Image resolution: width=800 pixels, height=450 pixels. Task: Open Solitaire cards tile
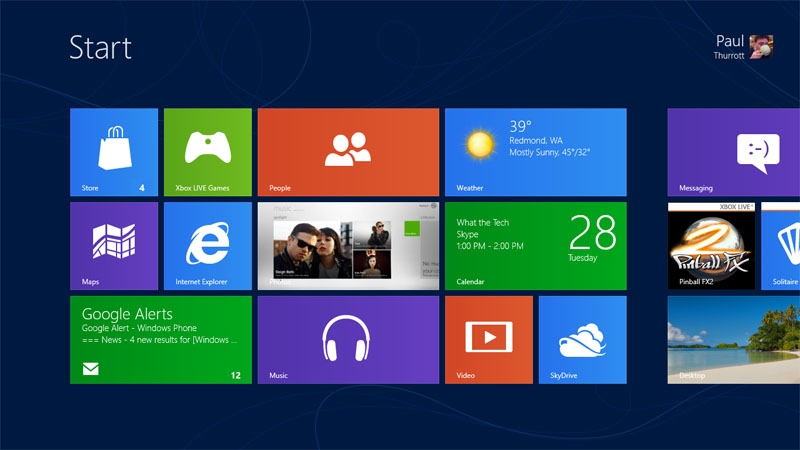click(782, 246)
